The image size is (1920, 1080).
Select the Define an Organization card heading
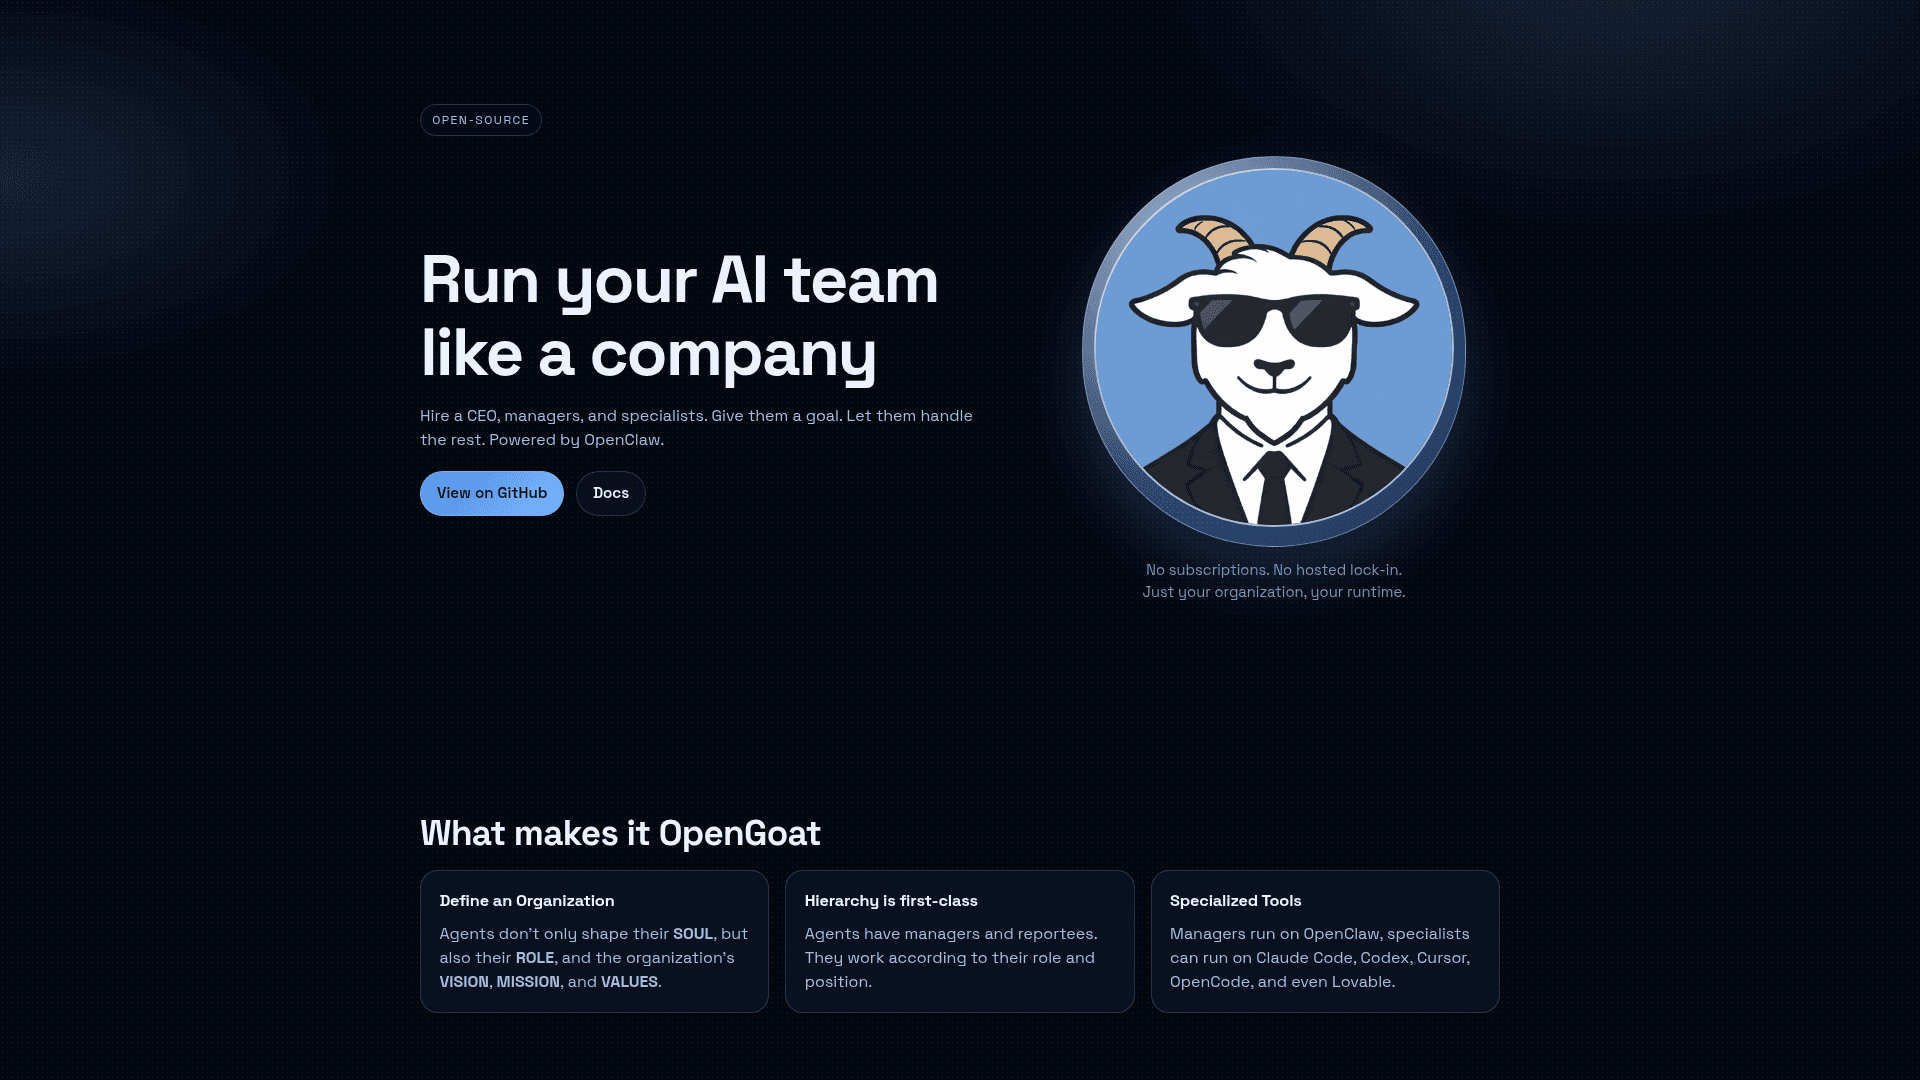(527, 901)
